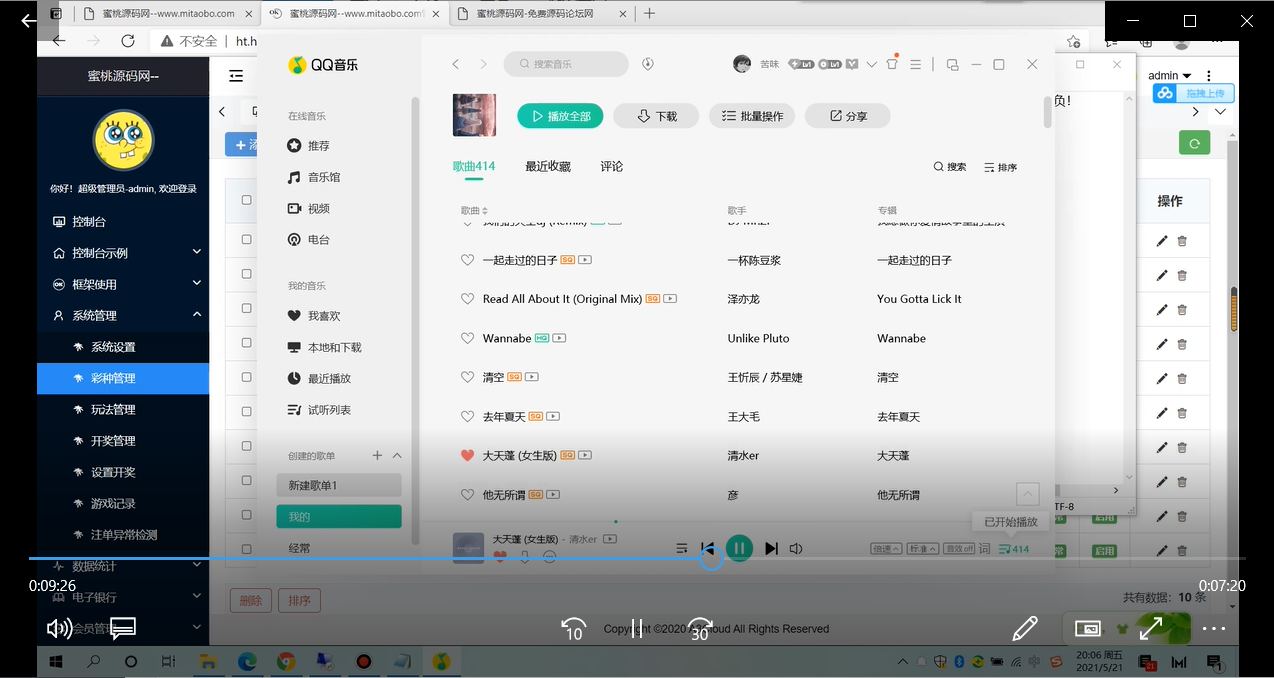
Task: Click the QQ Music song list scrollbar
Action: coord(1048,111)
